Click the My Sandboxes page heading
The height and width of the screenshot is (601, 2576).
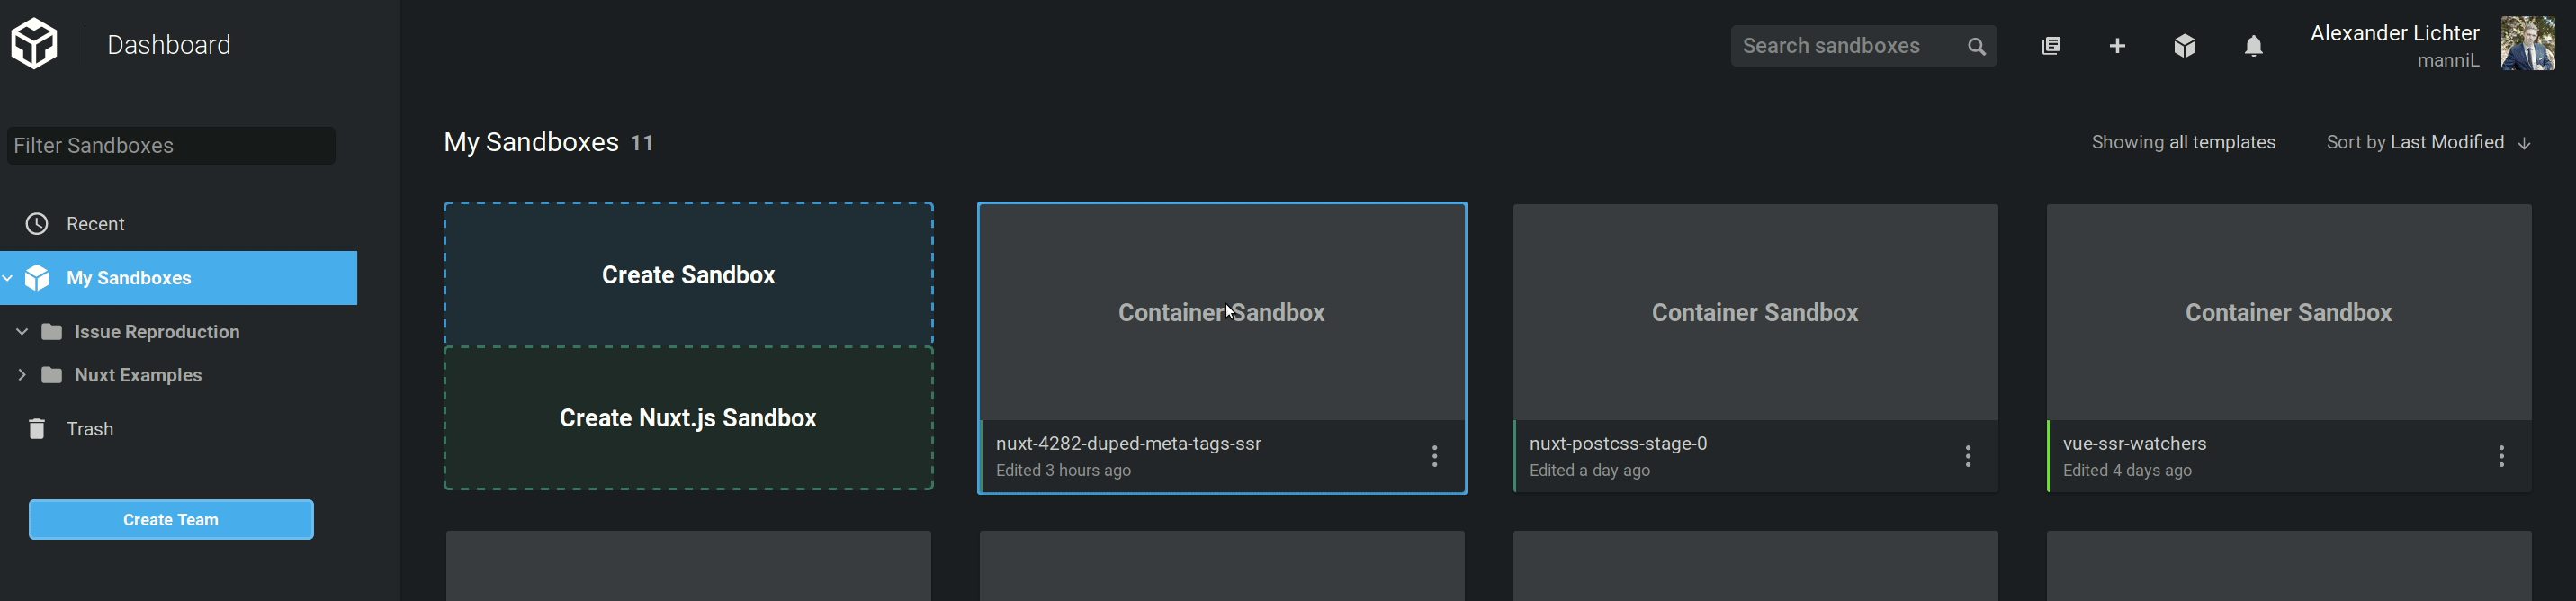531,142
